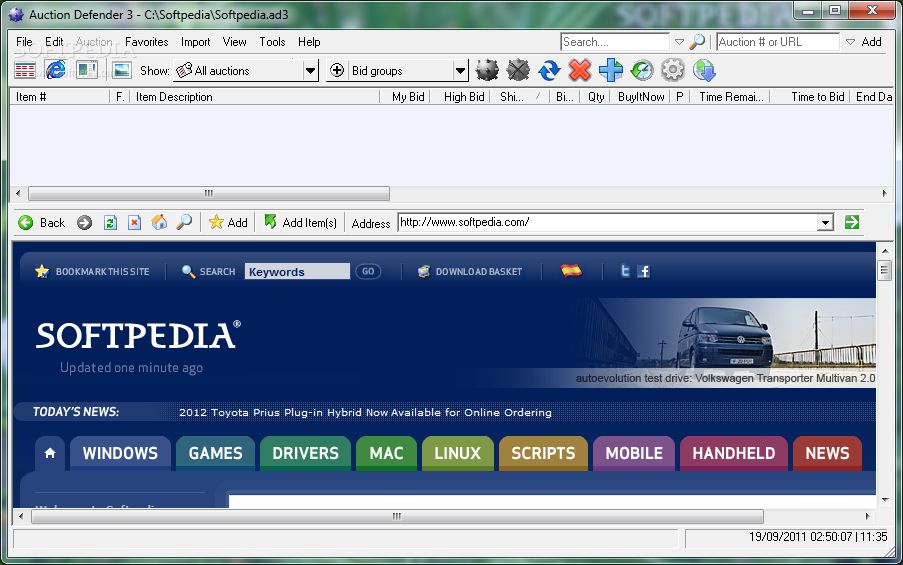Viewport: 903px width, 565px height.
Task: Toggle the Internet Explorer browser view icon
Action: (x=56, y=70)
